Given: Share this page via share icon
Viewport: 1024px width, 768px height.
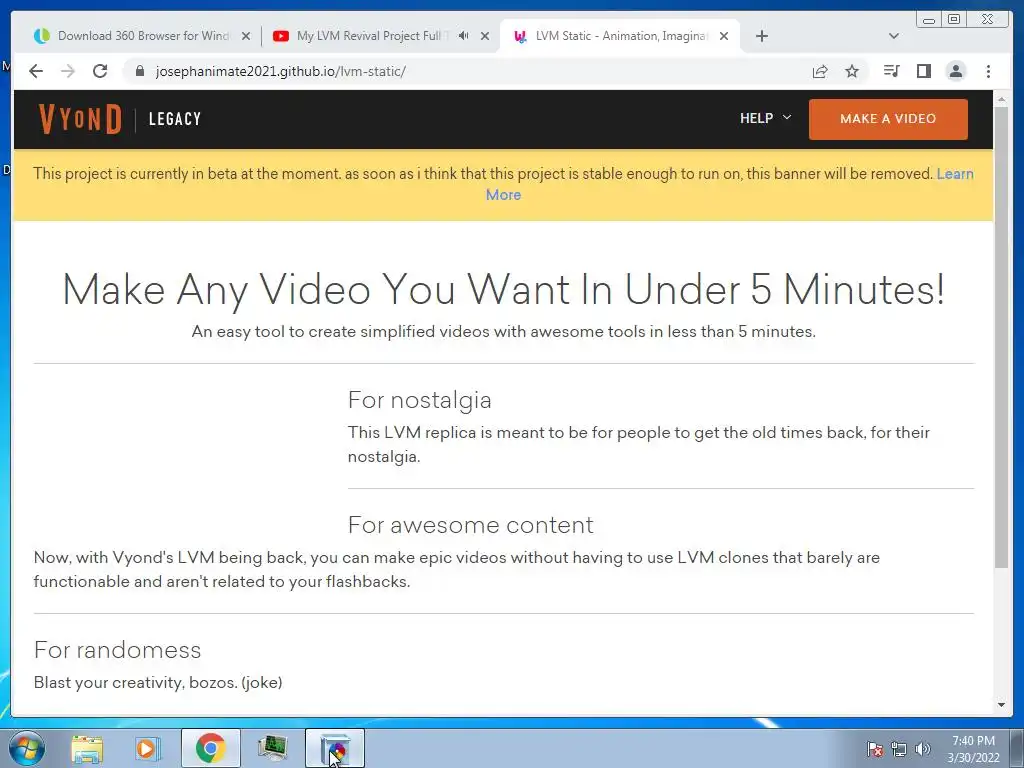Looking at the screenshot, I should click(820, 71).
